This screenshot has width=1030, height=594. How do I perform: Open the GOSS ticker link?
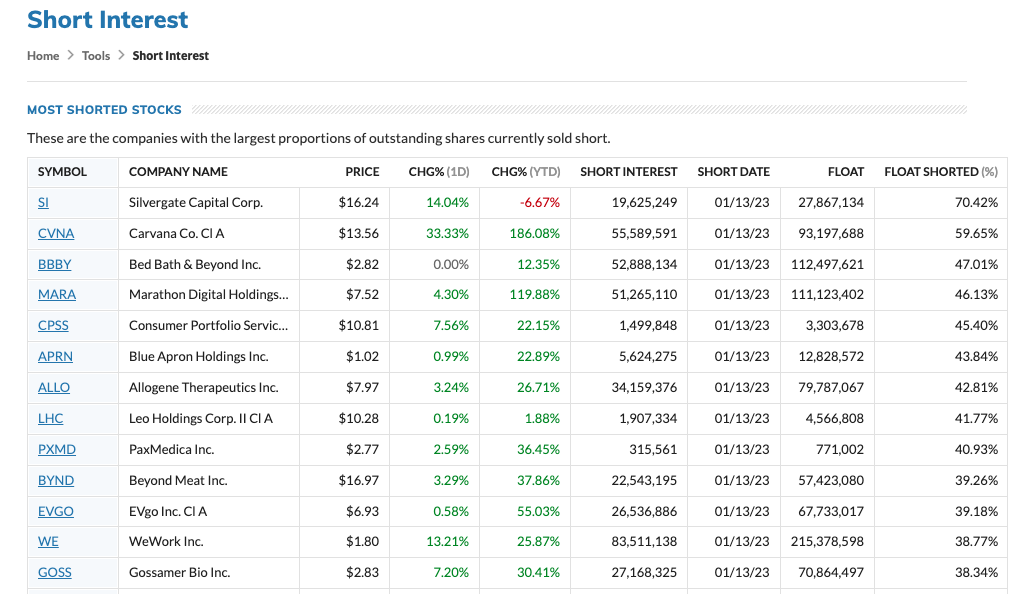point(55,573)
